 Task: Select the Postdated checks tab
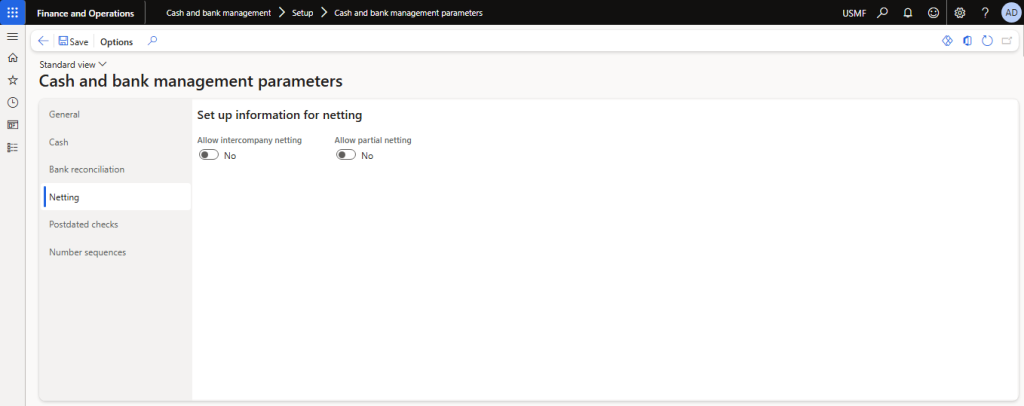[84, 224]
